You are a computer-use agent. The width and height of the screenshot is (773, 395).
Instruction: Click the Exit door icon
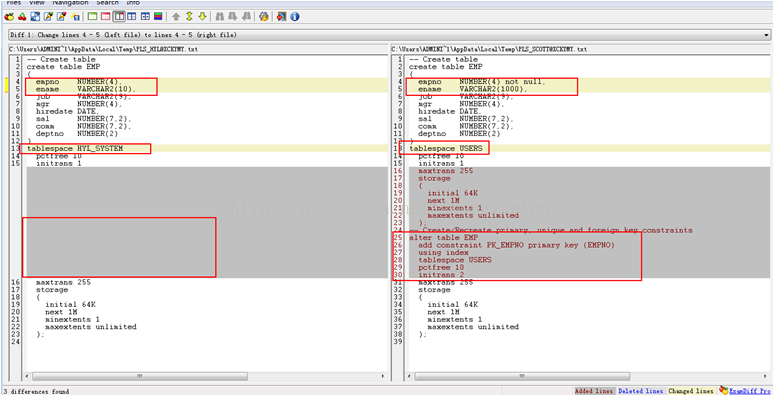coord(281,17)
